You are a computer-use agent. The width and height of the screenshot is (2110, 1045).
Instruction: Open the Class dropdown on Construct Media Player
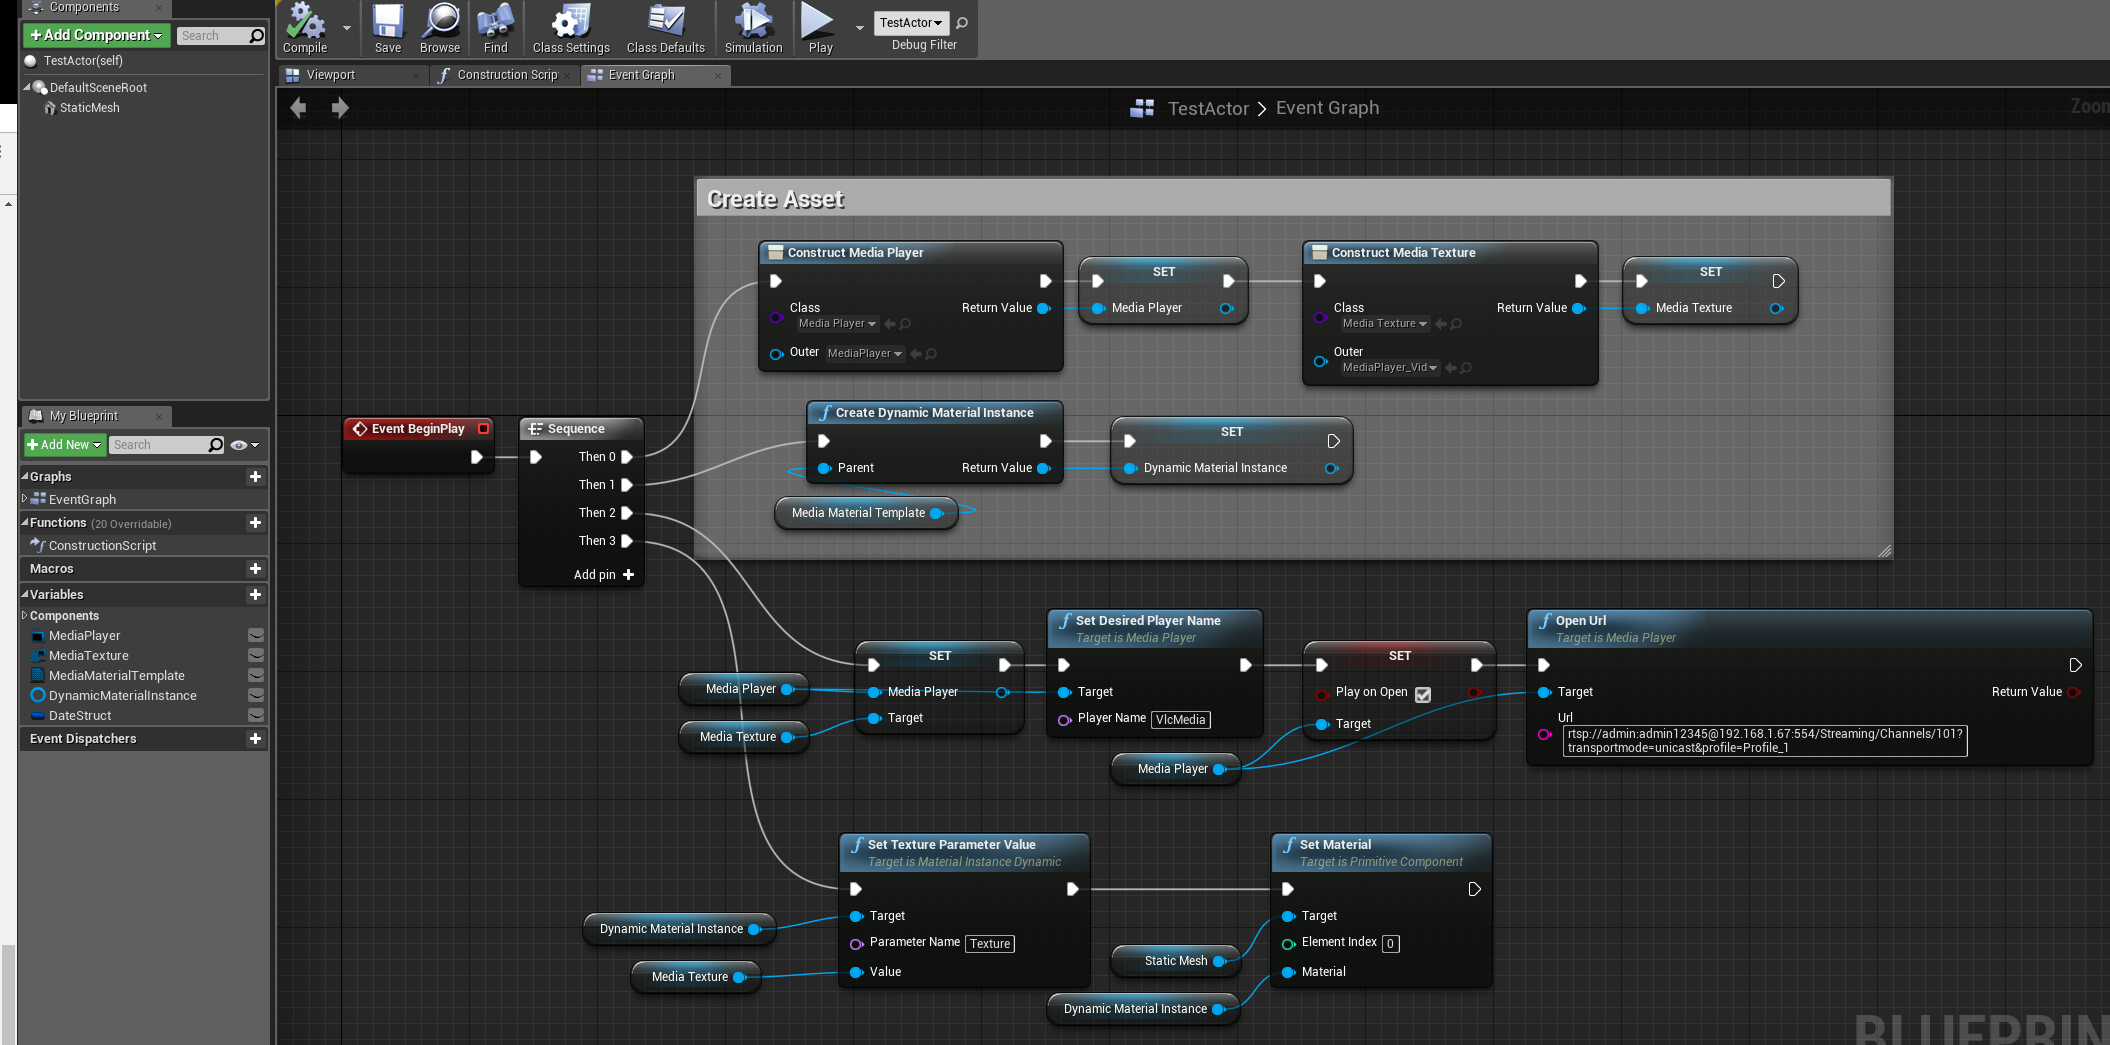[x=836, y=323]
